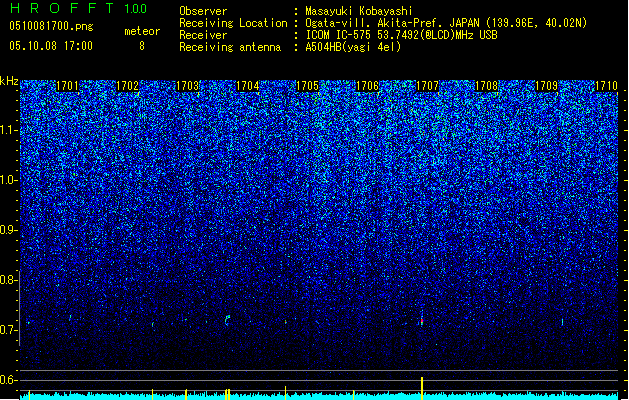
Task: Click the 1703 time marker
Action: [x=187, y=86]
